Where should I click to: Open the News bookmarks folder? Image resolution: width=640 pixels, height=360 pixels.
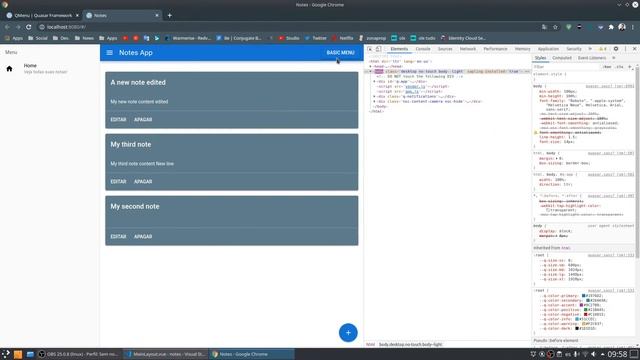84,38
